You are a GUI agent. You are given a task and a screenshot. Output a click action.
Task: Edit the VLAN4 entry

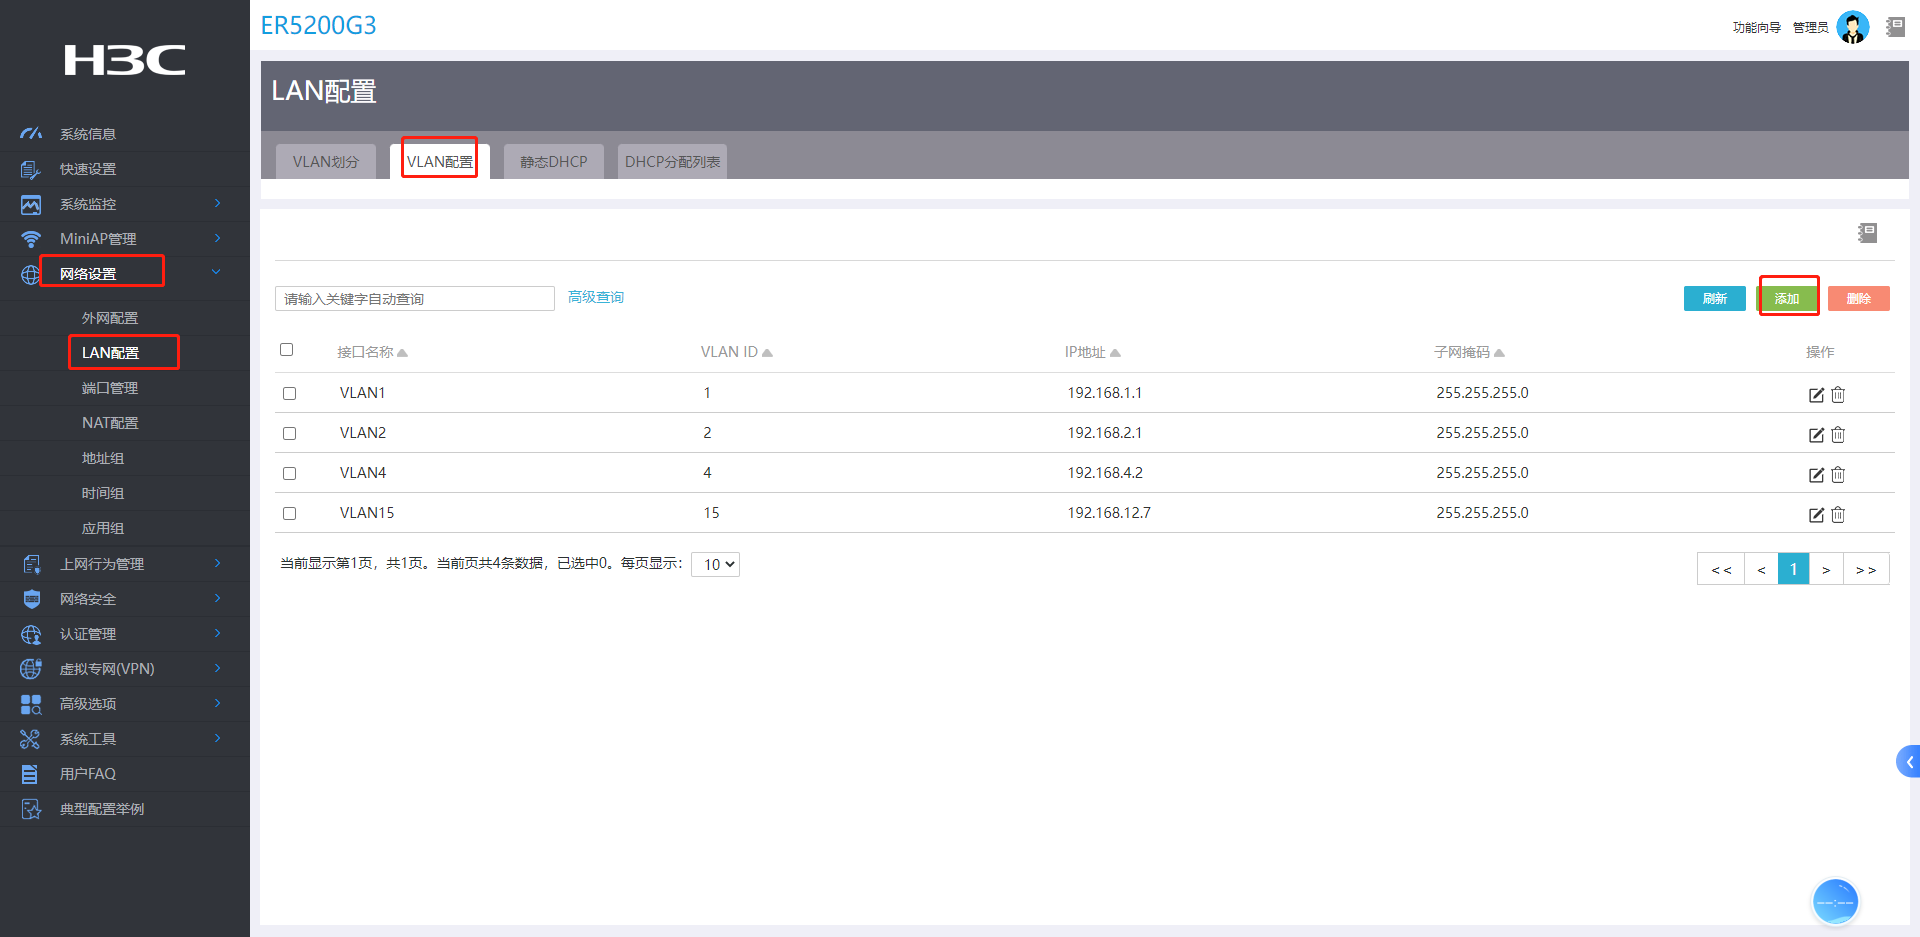pos(1816,474)
